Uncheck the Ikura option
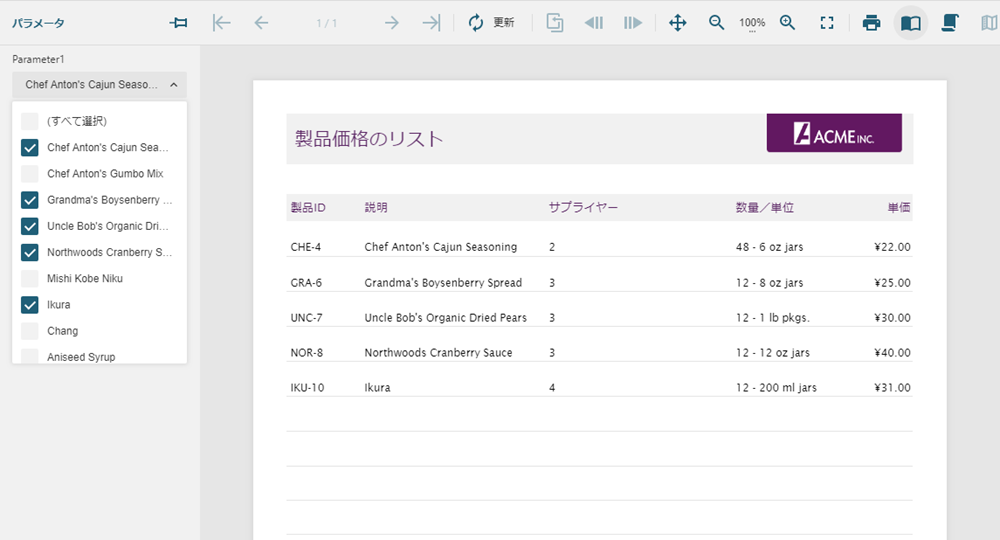 30,305
